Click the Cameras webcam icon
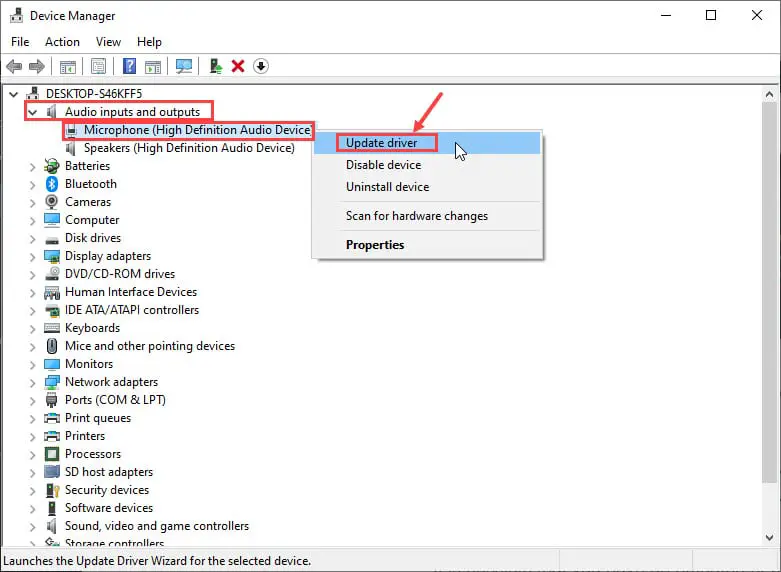The height and width of the screenshot is (572, 781). 52,202
